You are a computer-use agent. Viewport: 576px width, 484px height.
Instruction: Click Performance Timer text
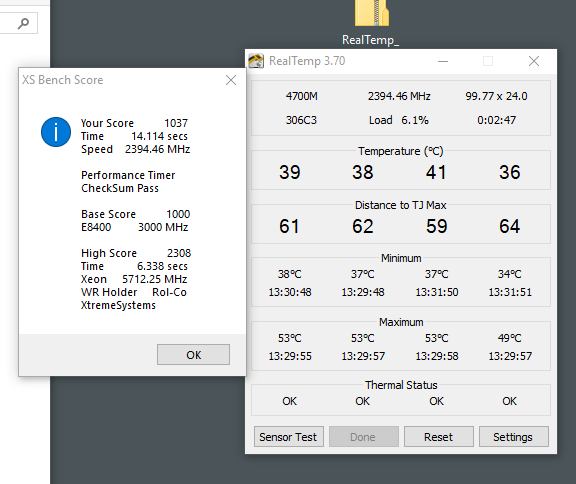128,175
